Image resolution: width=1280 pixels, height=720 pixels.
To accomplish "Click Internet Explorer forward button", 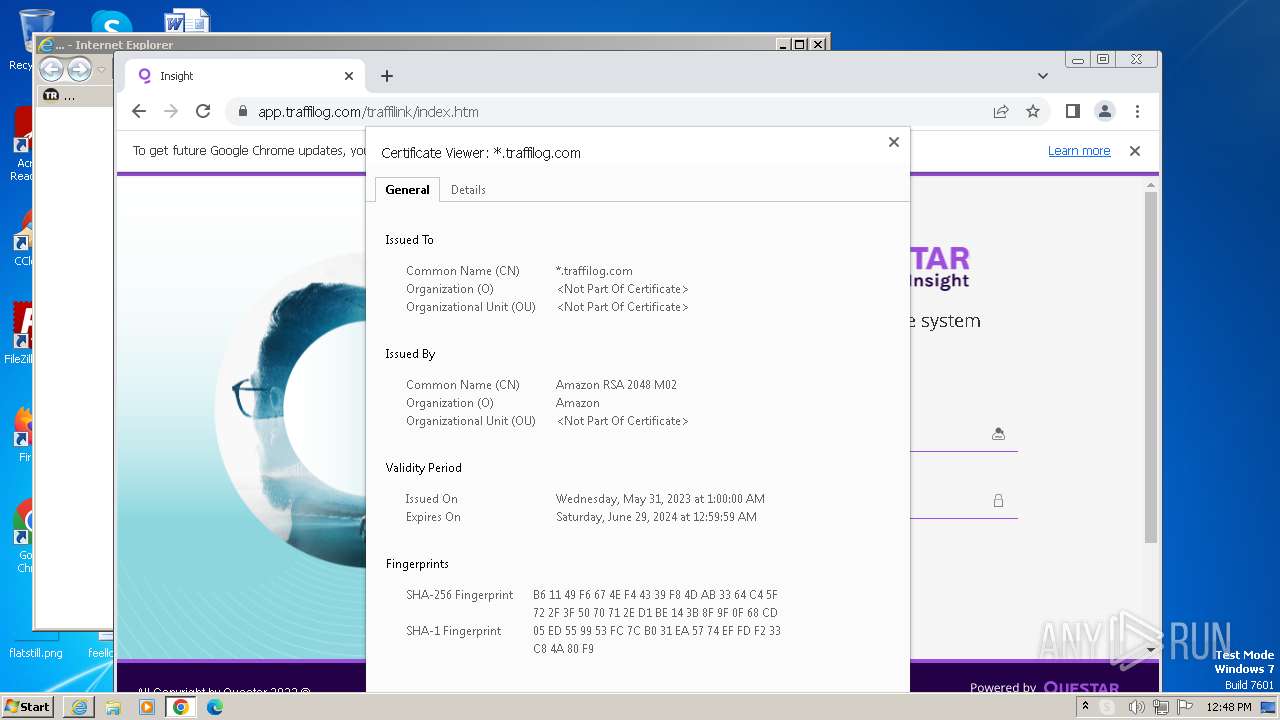I will (80, 69).
